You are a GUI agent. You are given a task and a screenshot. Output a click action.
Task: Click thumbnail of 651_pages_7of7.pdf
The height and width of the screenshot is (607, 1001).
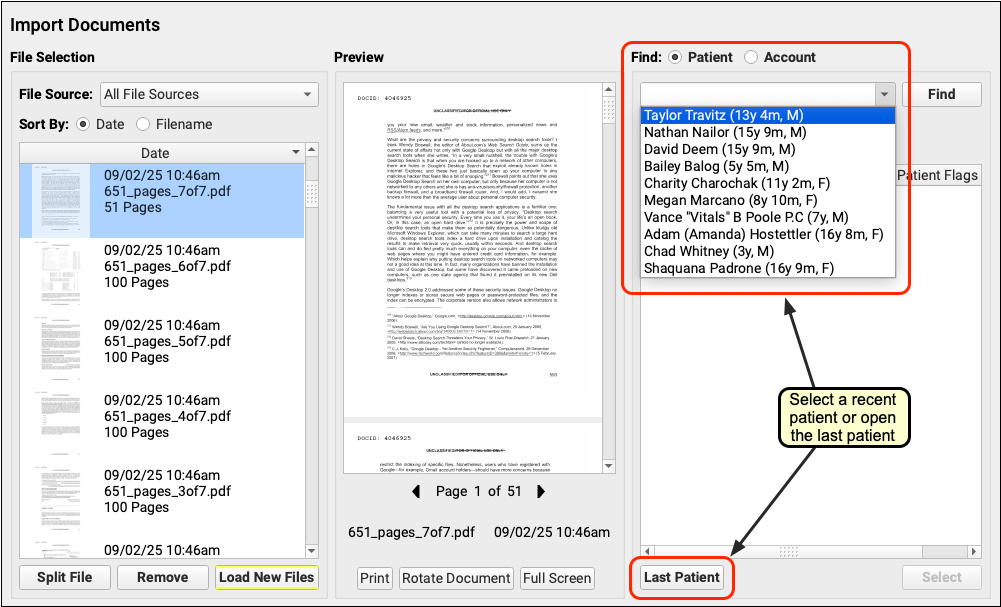pyautogui.click(x=61, y=200)
